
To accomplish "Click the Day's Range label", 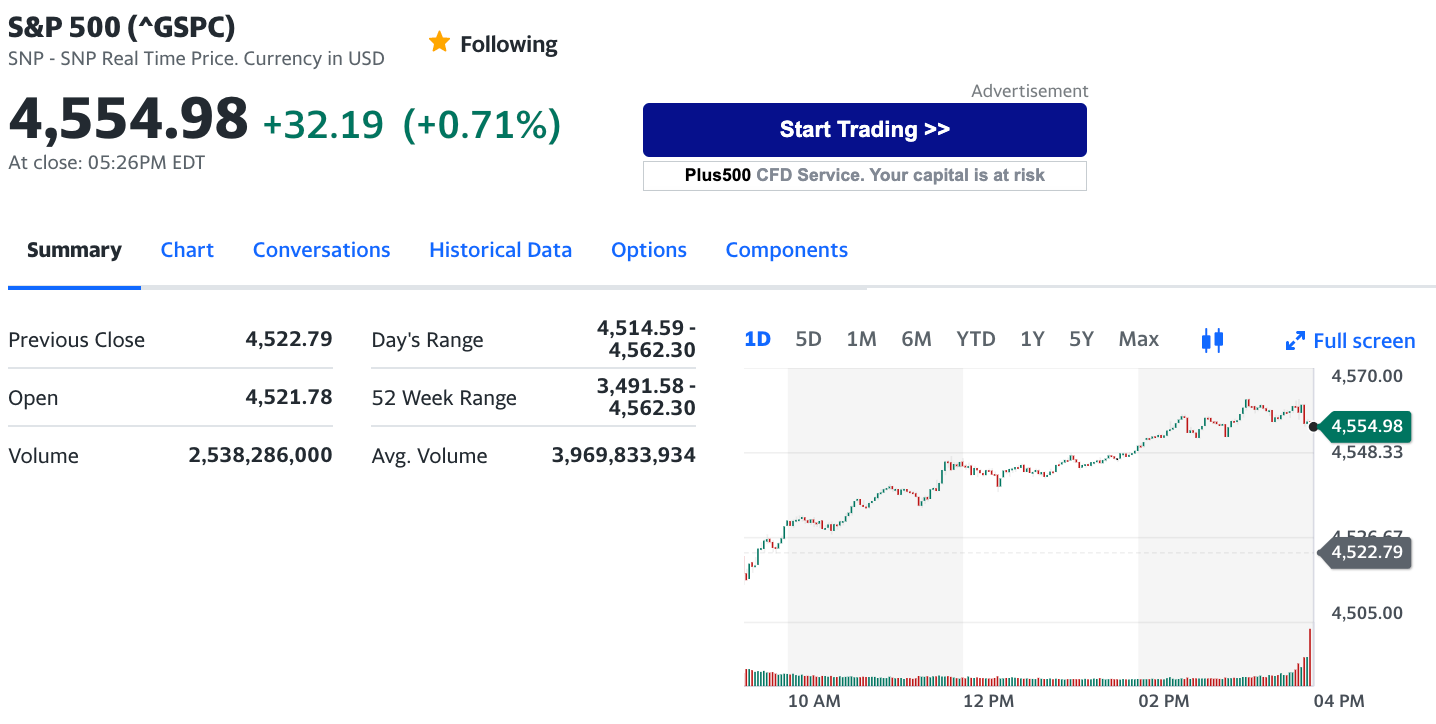I will [427, 340].
